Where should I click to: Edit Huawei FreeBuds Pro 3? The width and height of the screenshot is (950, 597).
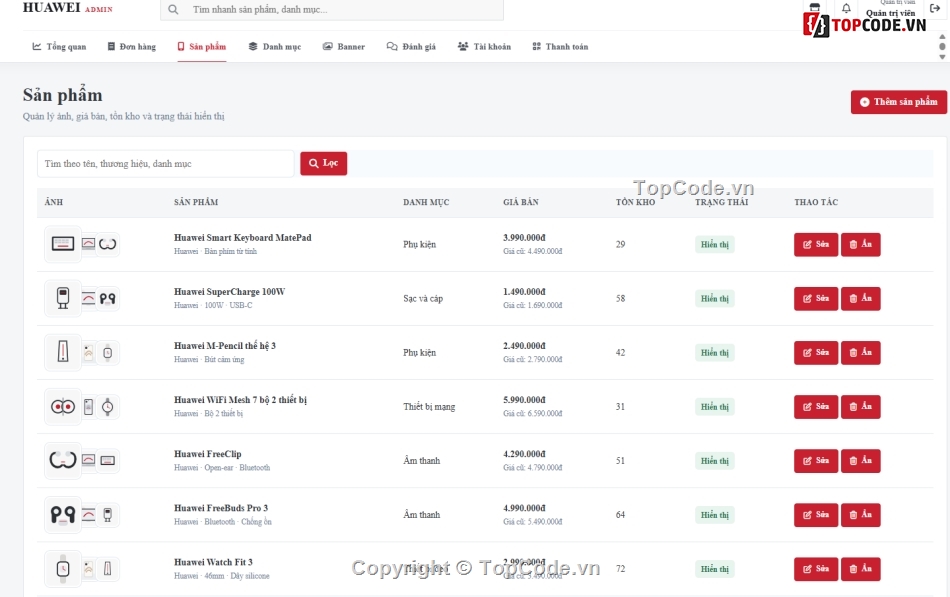click(815, 515)
